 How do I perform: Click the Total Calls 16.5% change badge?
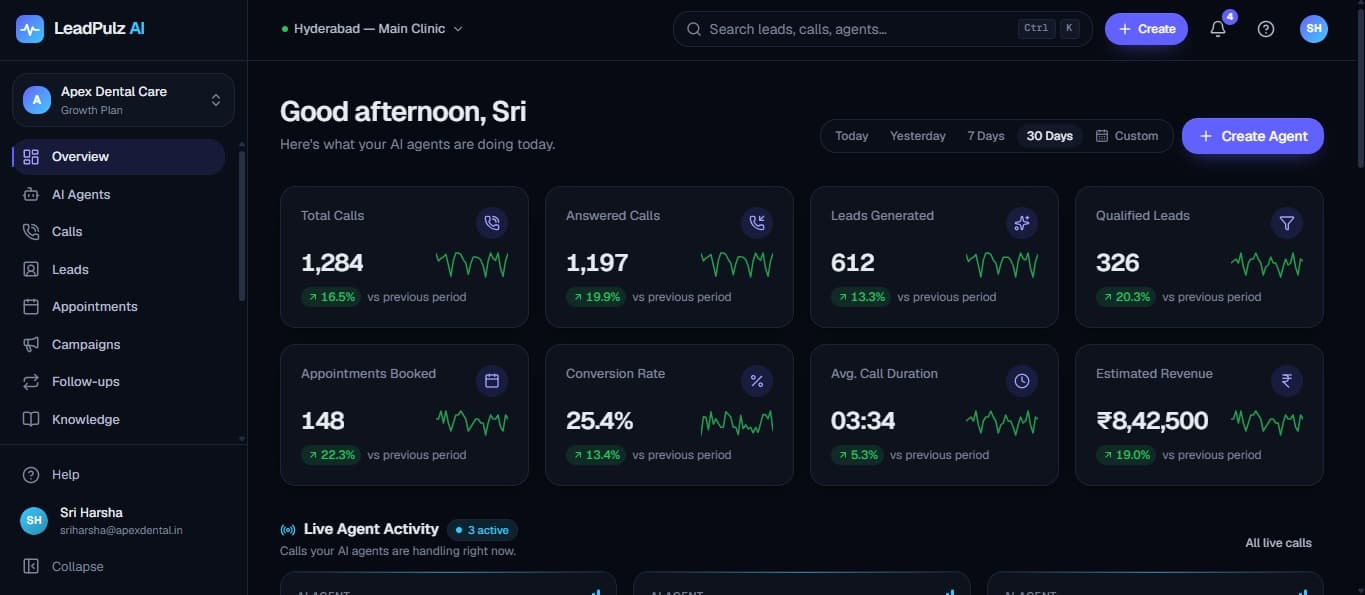click(x=331, y=297)
